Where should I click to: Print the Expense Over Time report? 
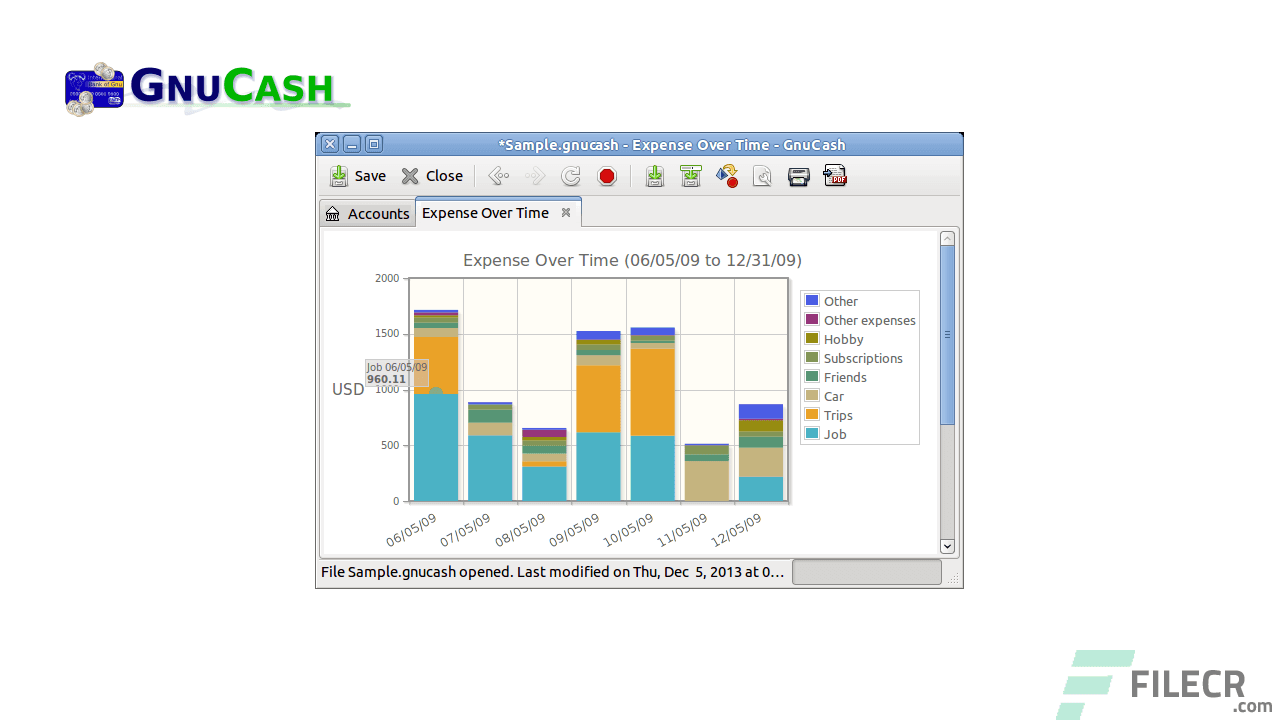point(798,176)
